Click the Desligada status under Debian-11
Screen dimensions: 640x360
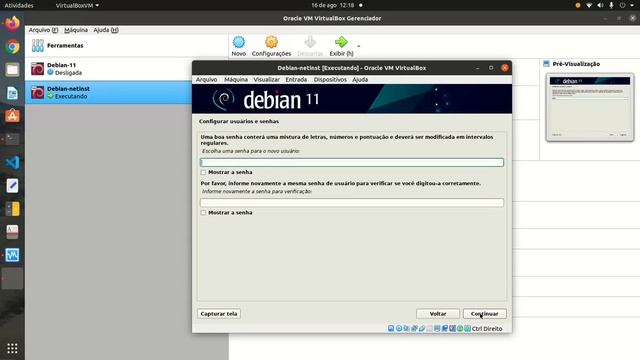(x=68, y=73)
